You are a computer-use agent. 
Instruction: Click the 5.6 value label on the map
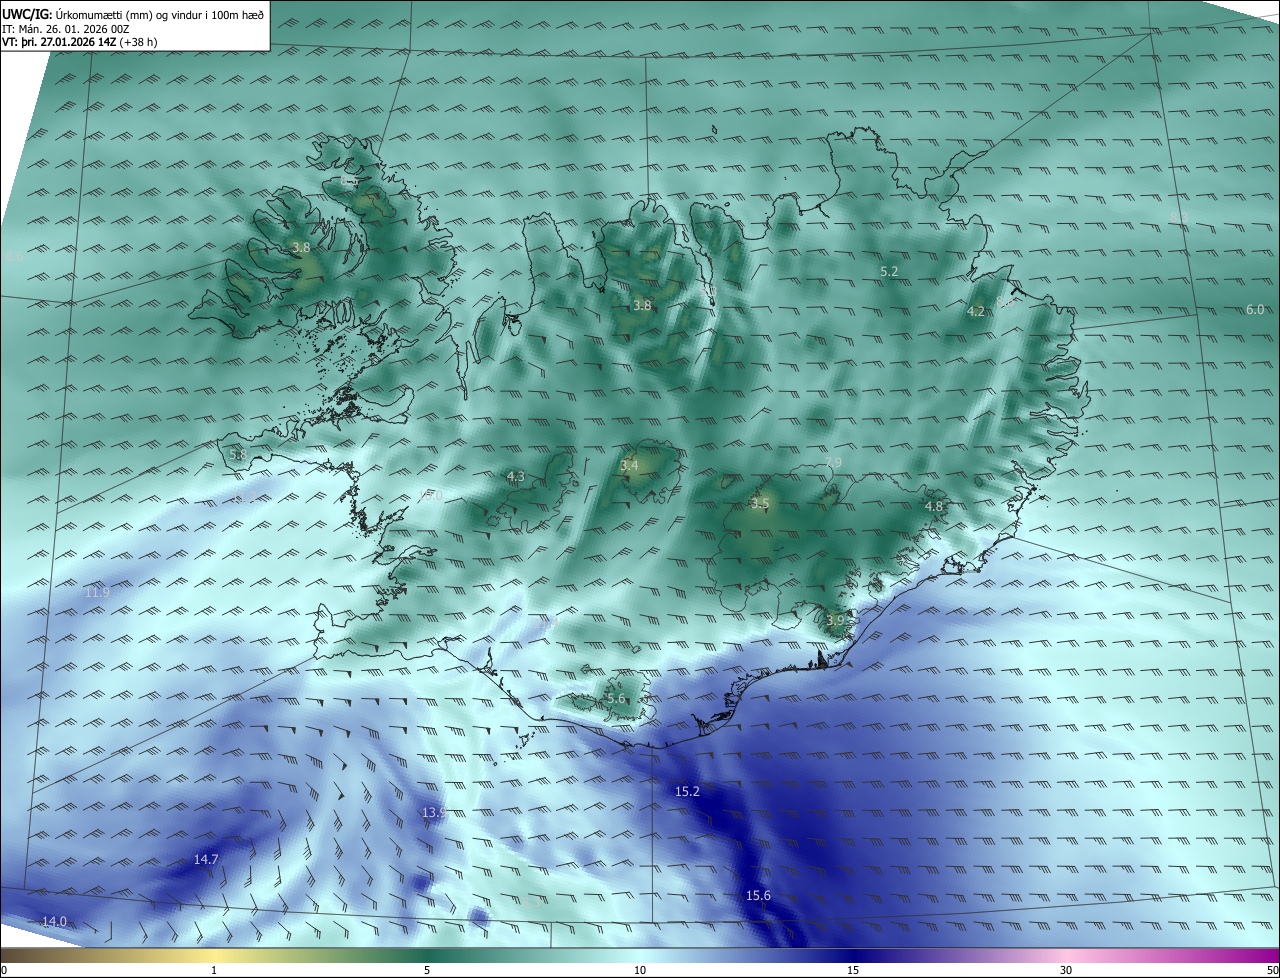click(x=615, y=699)
